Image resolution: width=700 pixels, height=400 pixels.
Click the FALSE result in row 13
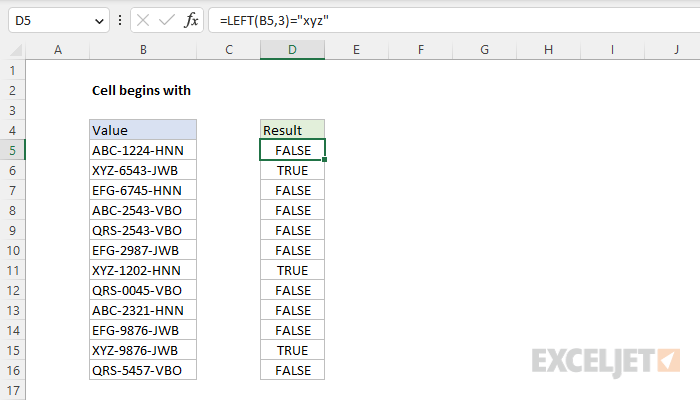point(292,310)
